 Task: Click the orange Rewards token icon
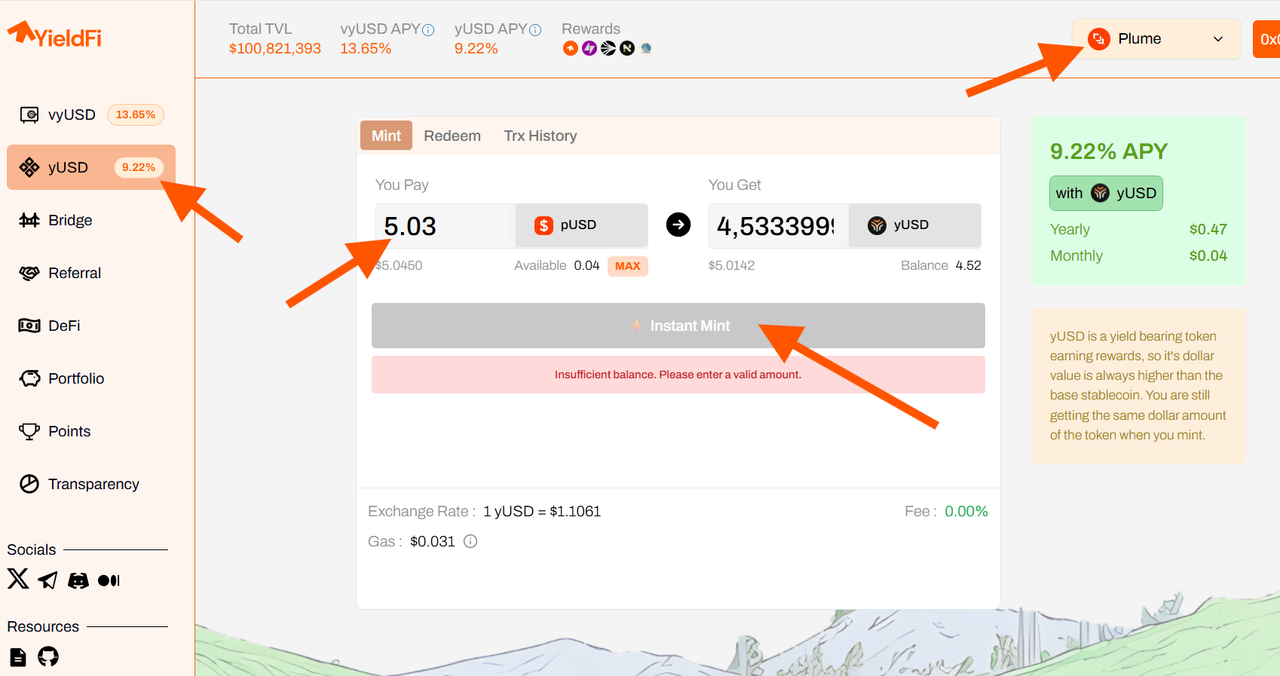tap(570, 48)
